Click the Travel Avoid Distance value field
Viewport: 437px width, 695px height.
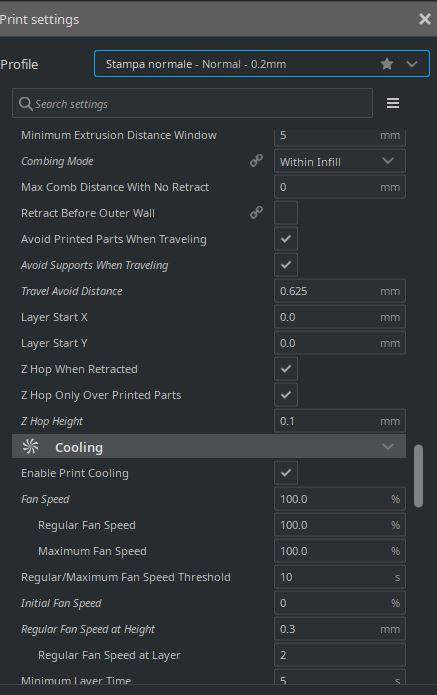coord(339,291)
